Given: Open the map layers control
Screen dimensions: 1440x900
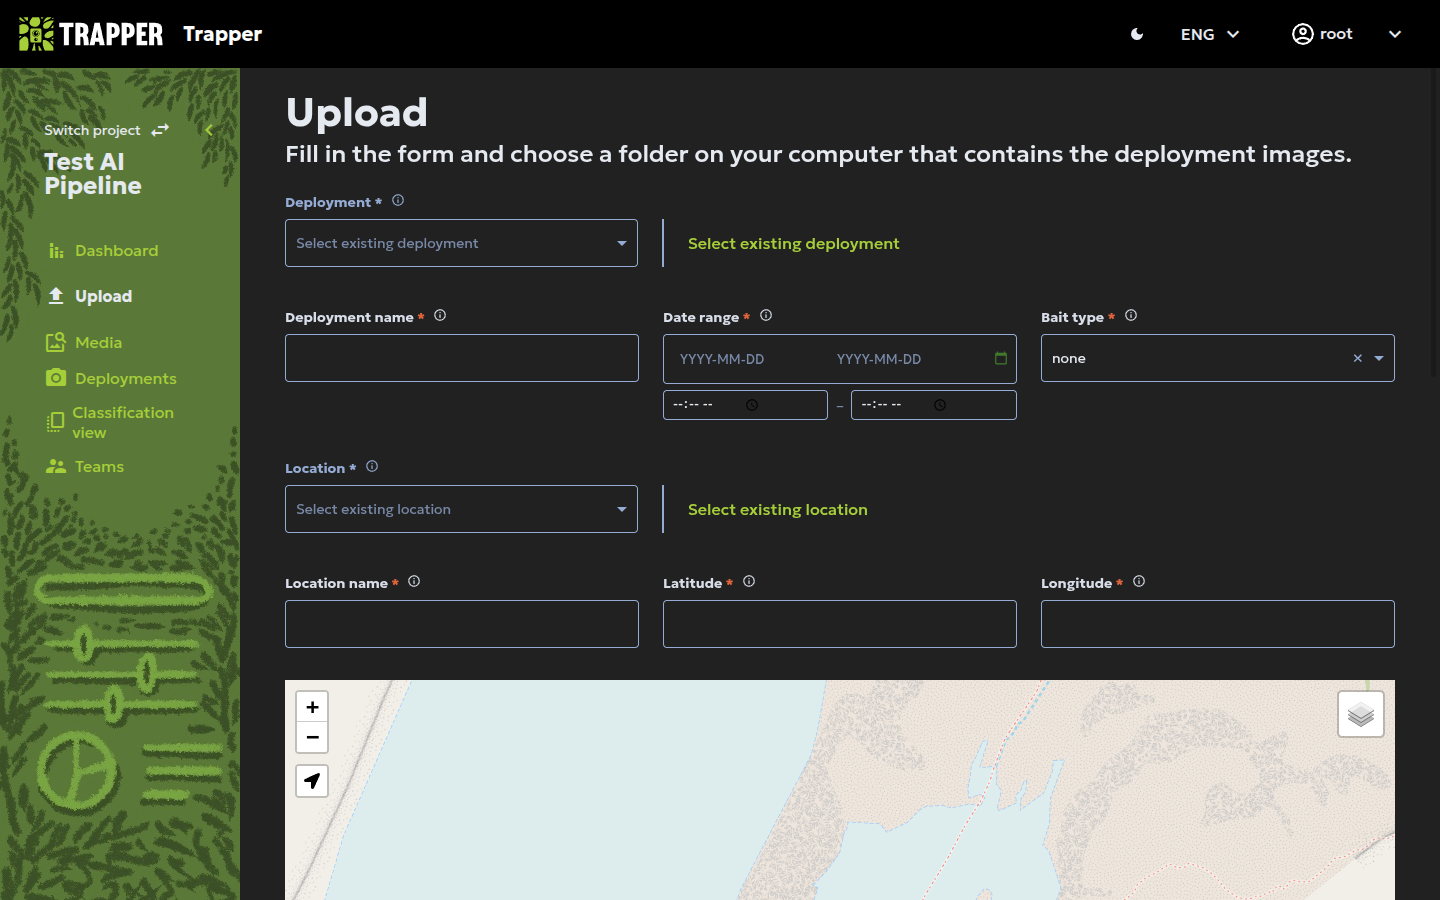Looking at the screenshot, I should (x=1361, y=714).
